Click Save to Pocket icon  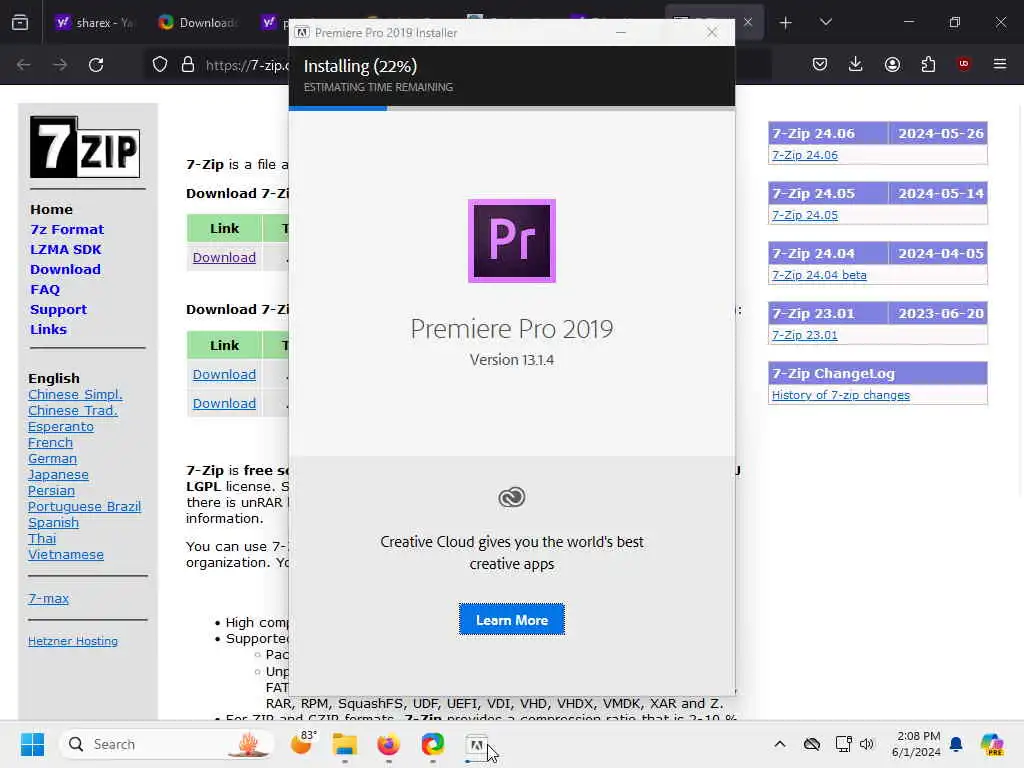tap(820, 64)
